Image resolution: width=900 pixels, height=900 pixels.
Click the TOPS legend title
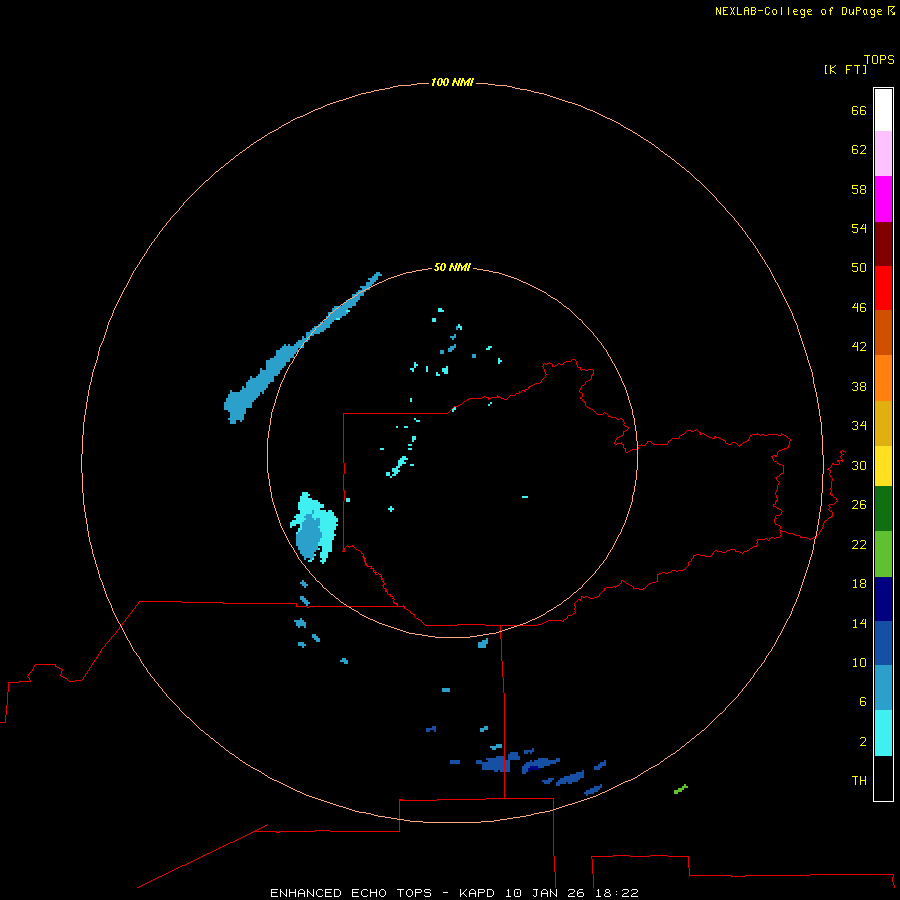coord(879,59)
